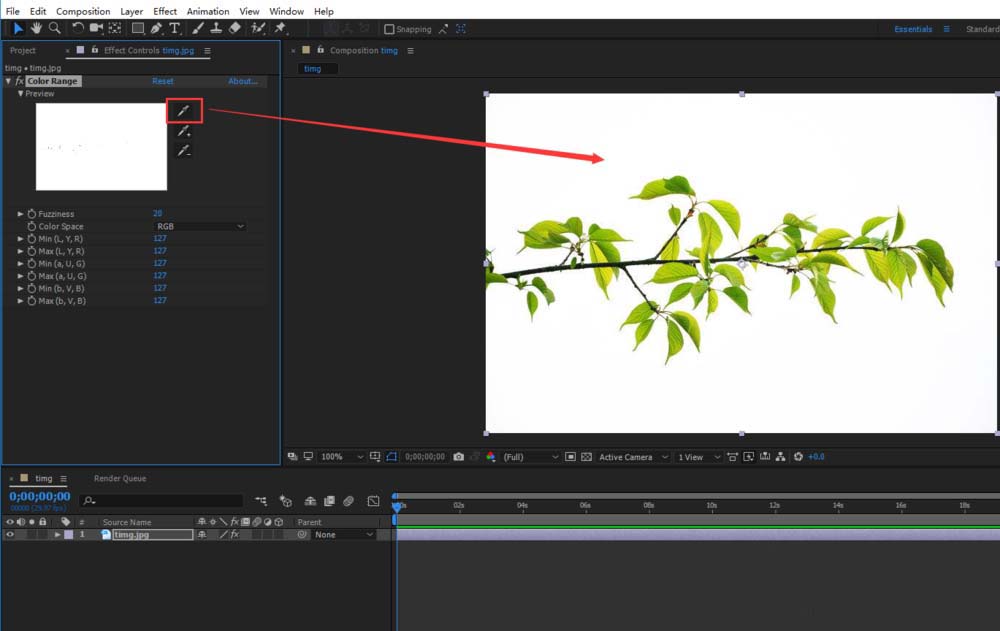Screen dimensions: 1000x631
Task: Click the Fuzziness value 20
Action: [157, 214]
